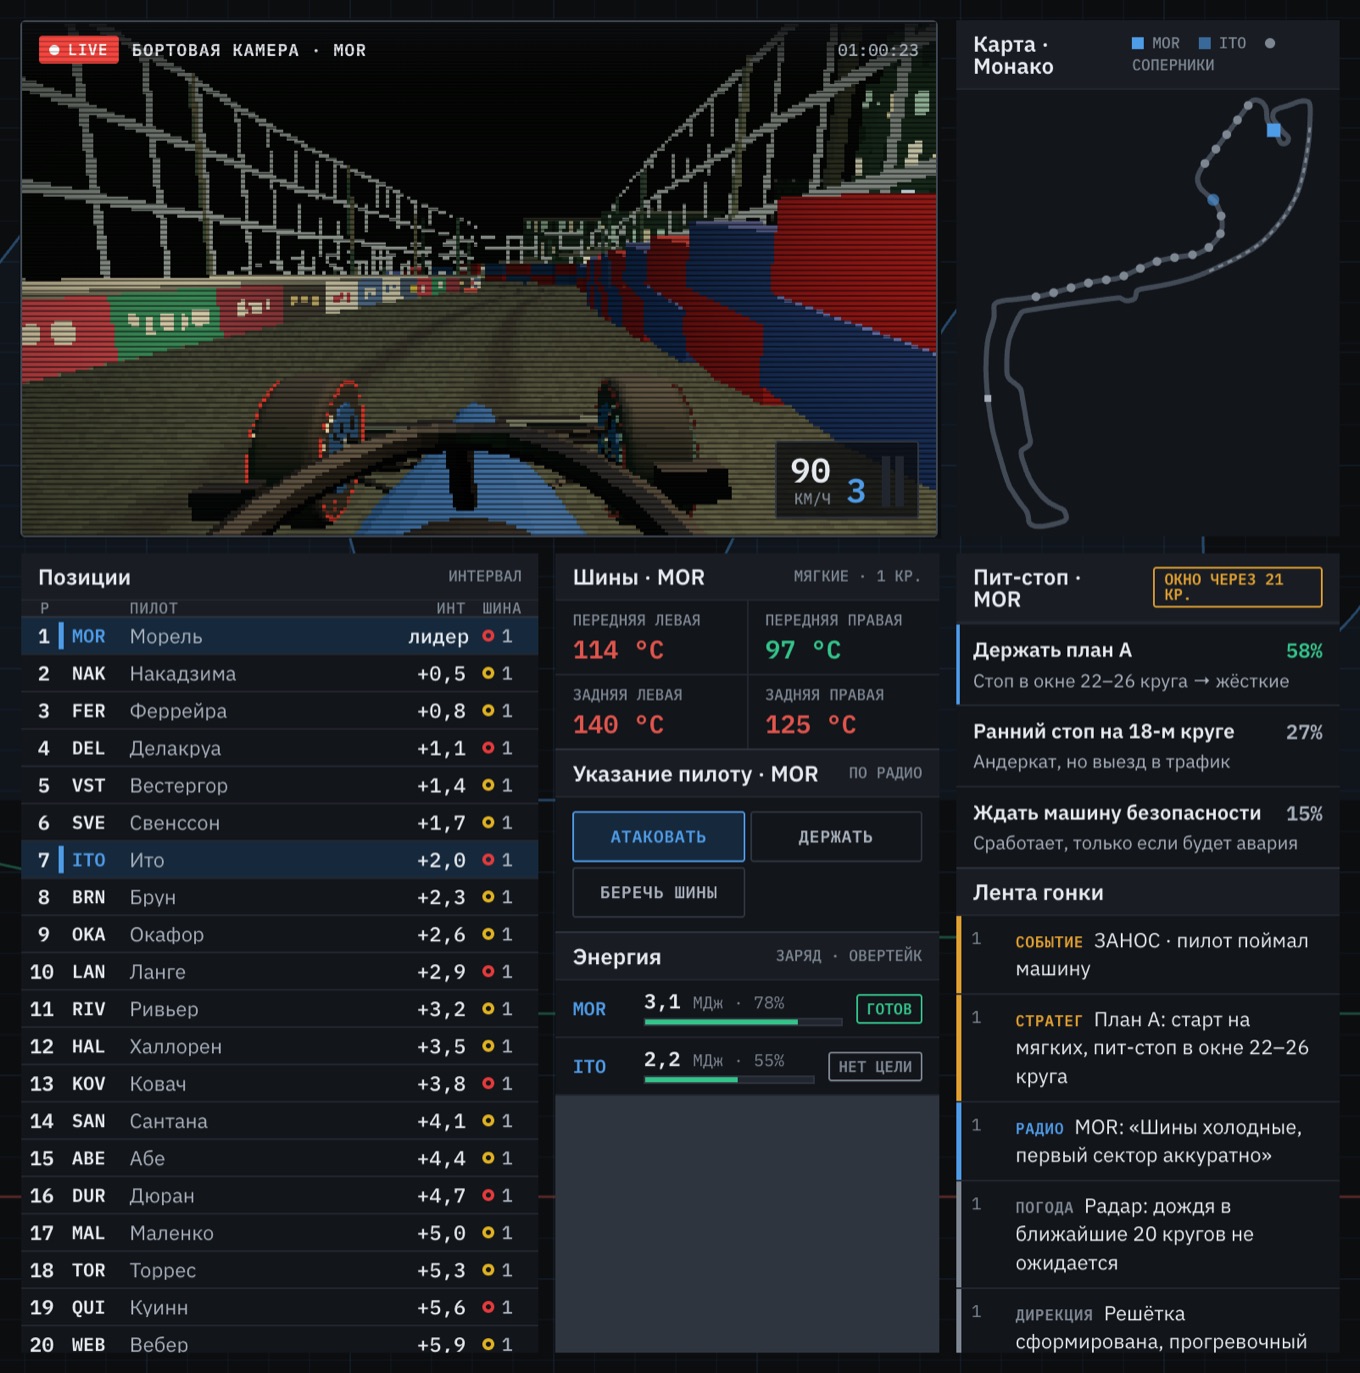Click the yellow tyre dot in Торрес's row
This screenshot has width=1360, height=1373.
click(x=488, y=1270)
